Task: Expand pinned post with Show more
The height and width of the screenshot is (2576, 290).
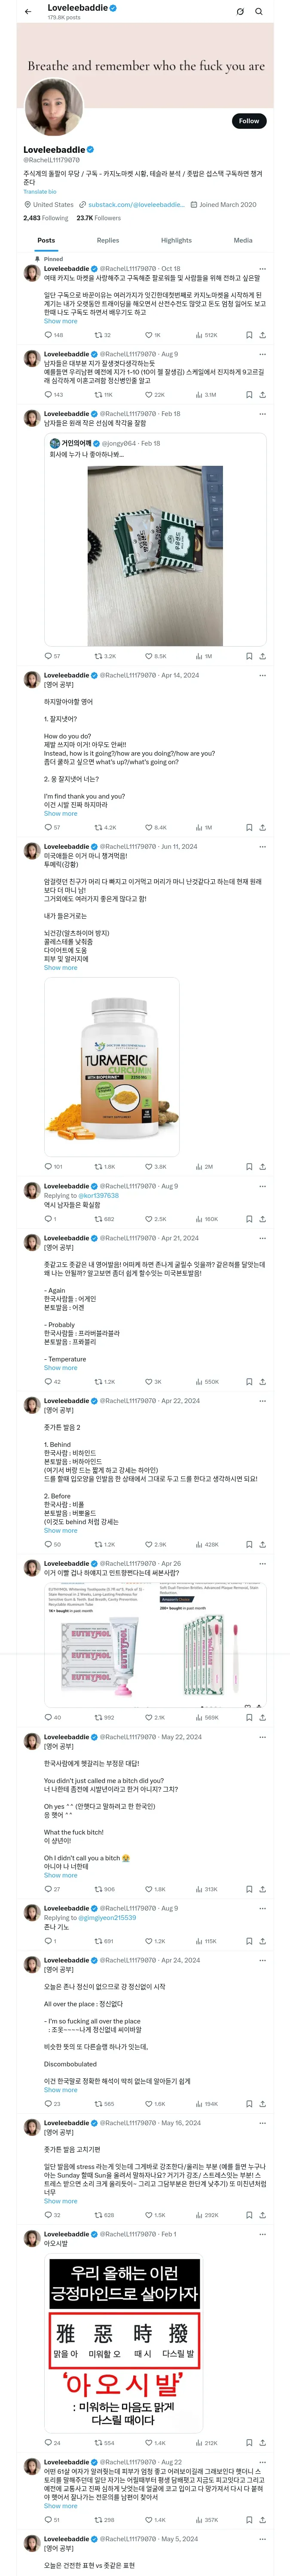Action: (60, 321)
